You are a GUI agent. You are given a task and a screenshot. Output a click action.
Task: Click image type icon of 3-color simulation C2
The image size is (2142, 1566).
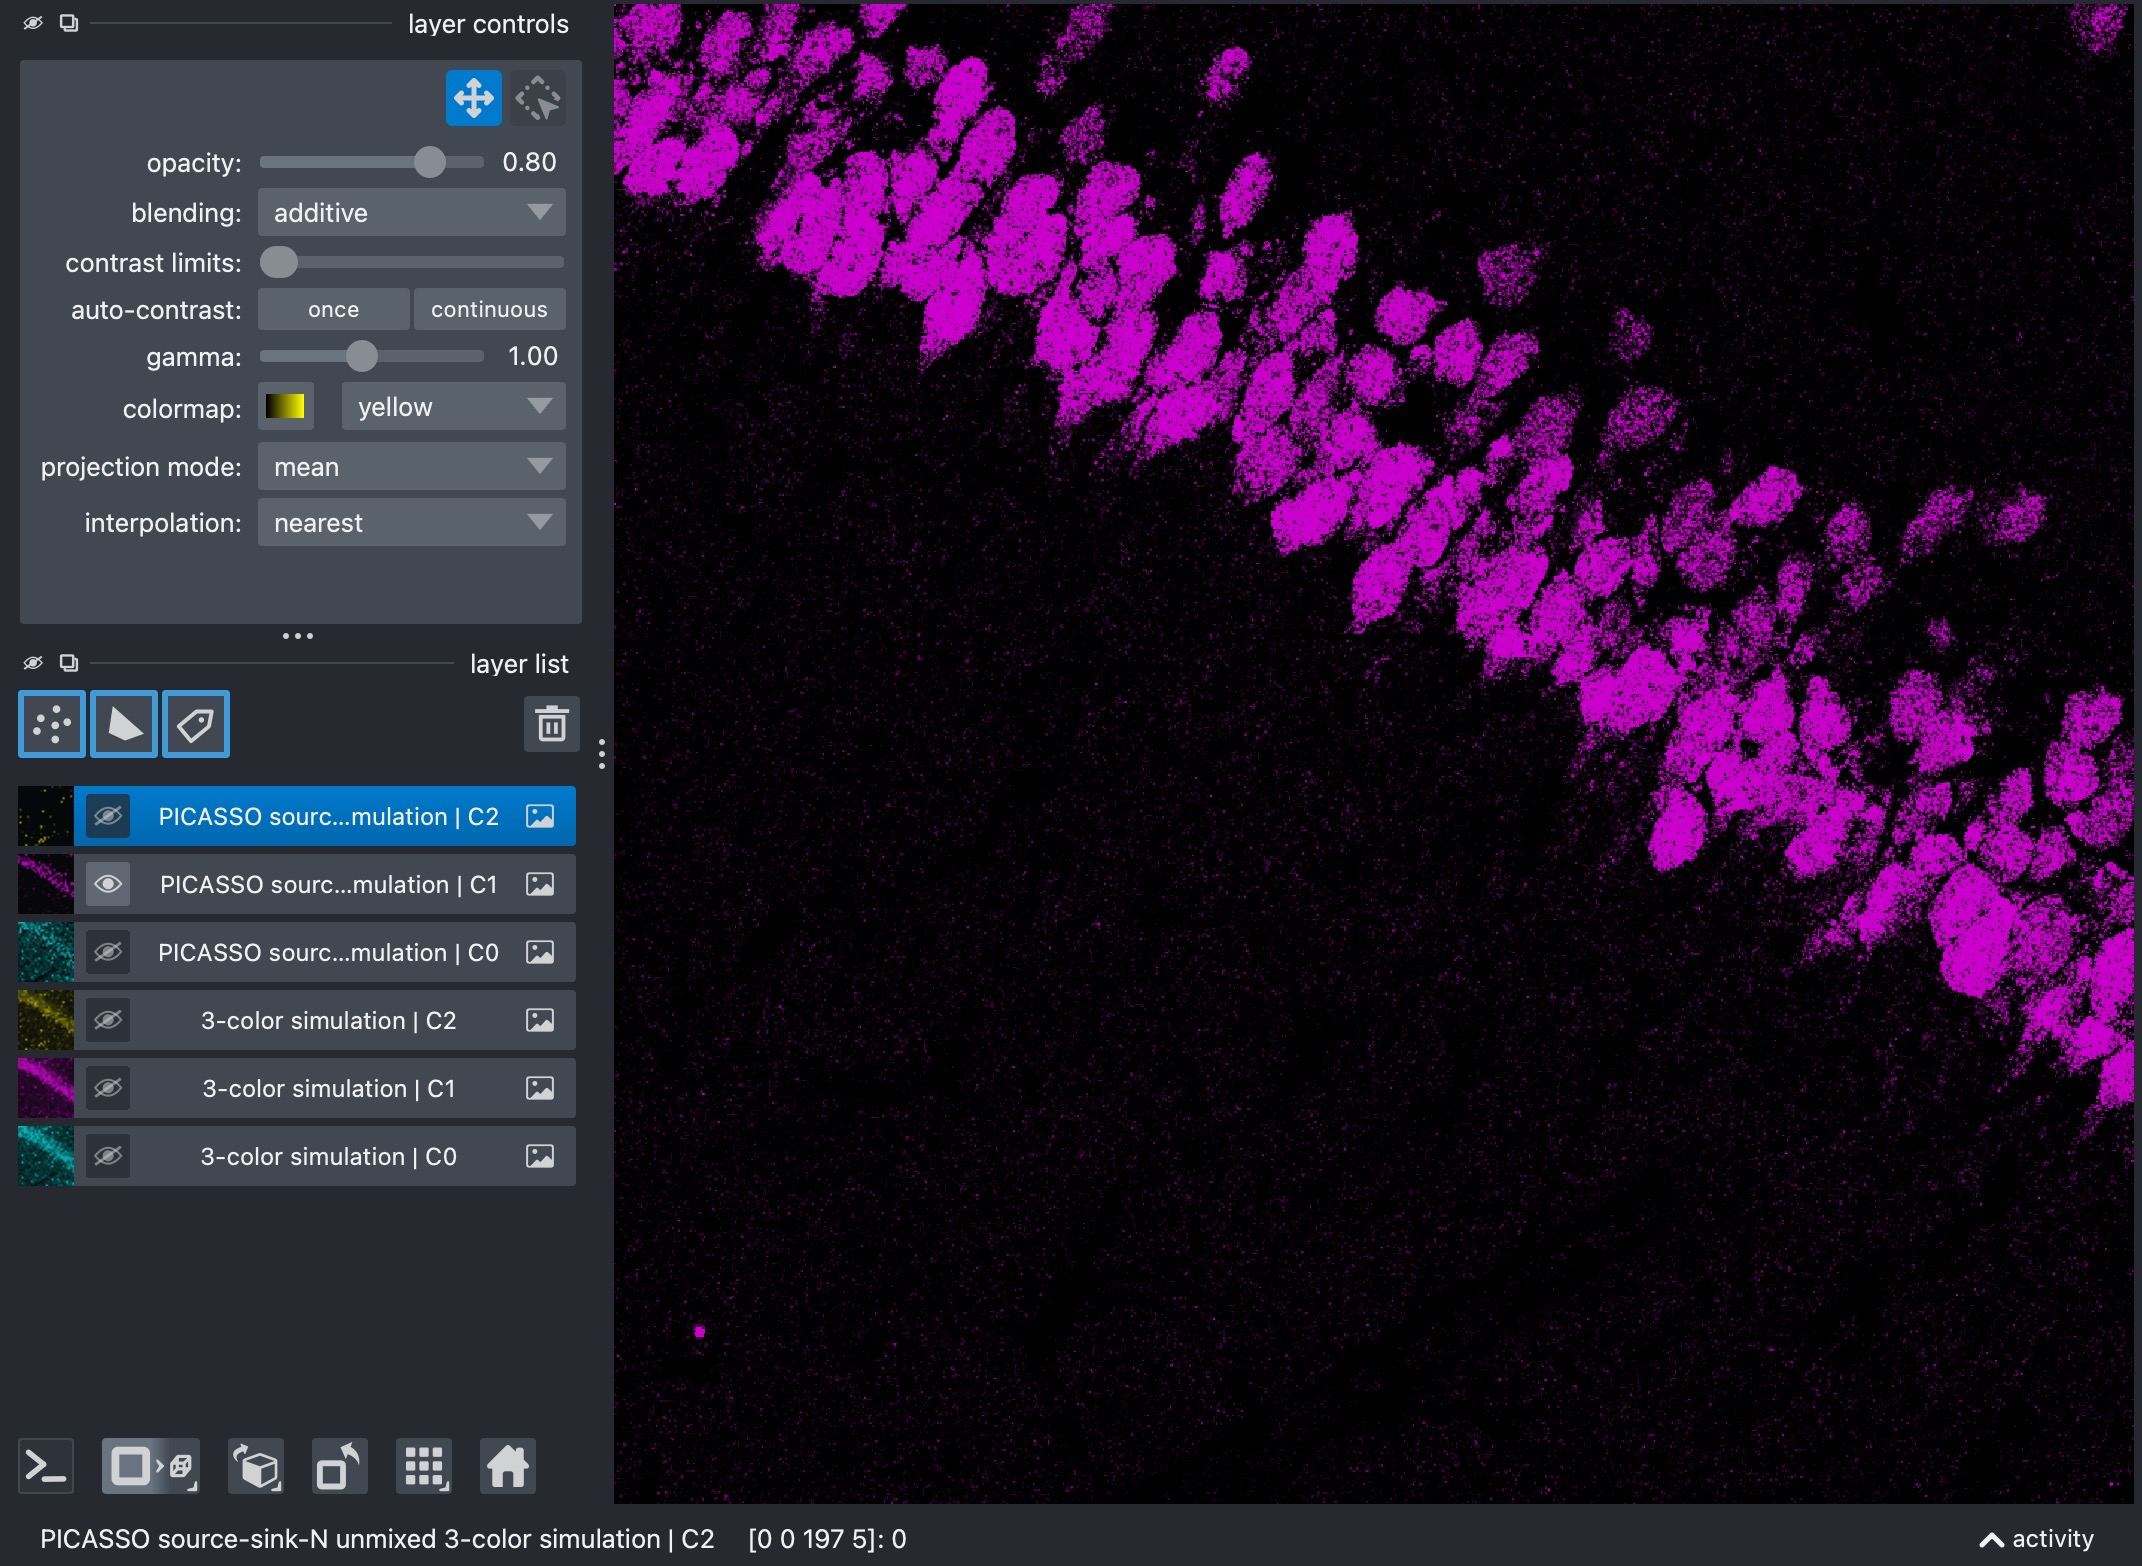540,1020
